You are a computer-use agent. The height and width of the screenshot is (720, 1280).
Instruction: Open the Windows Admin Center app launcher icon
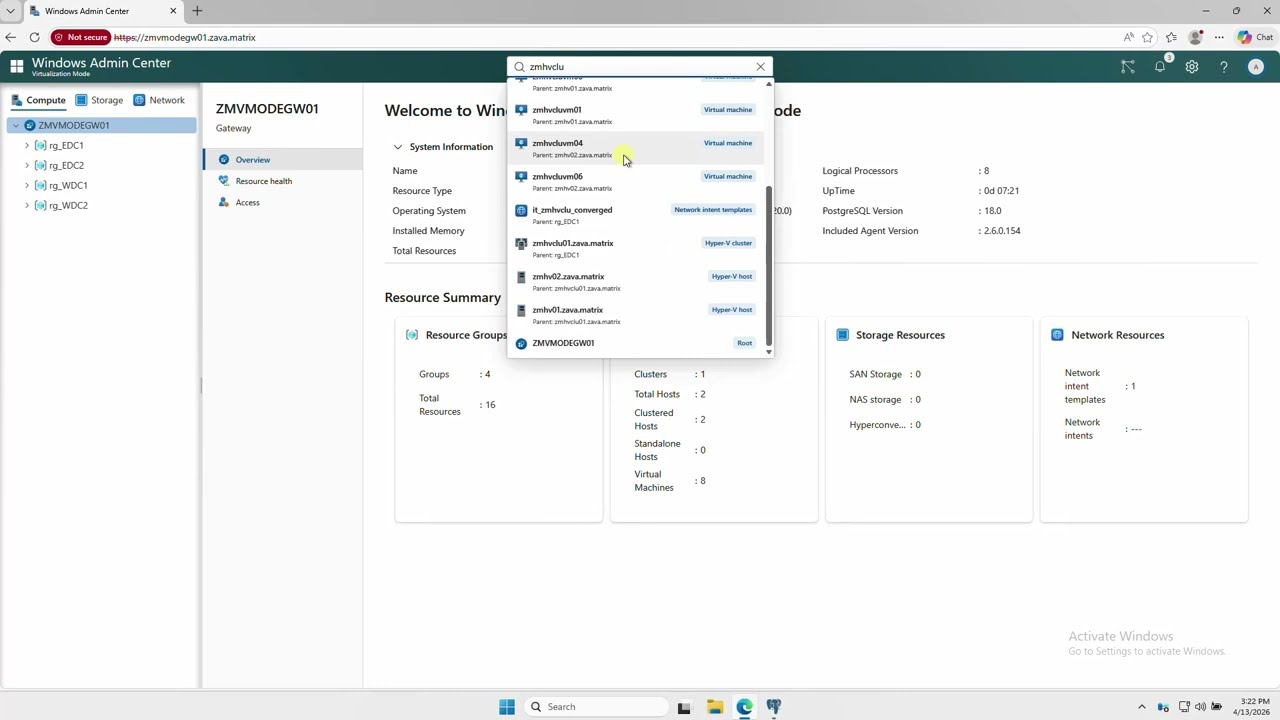coord(17,67)
